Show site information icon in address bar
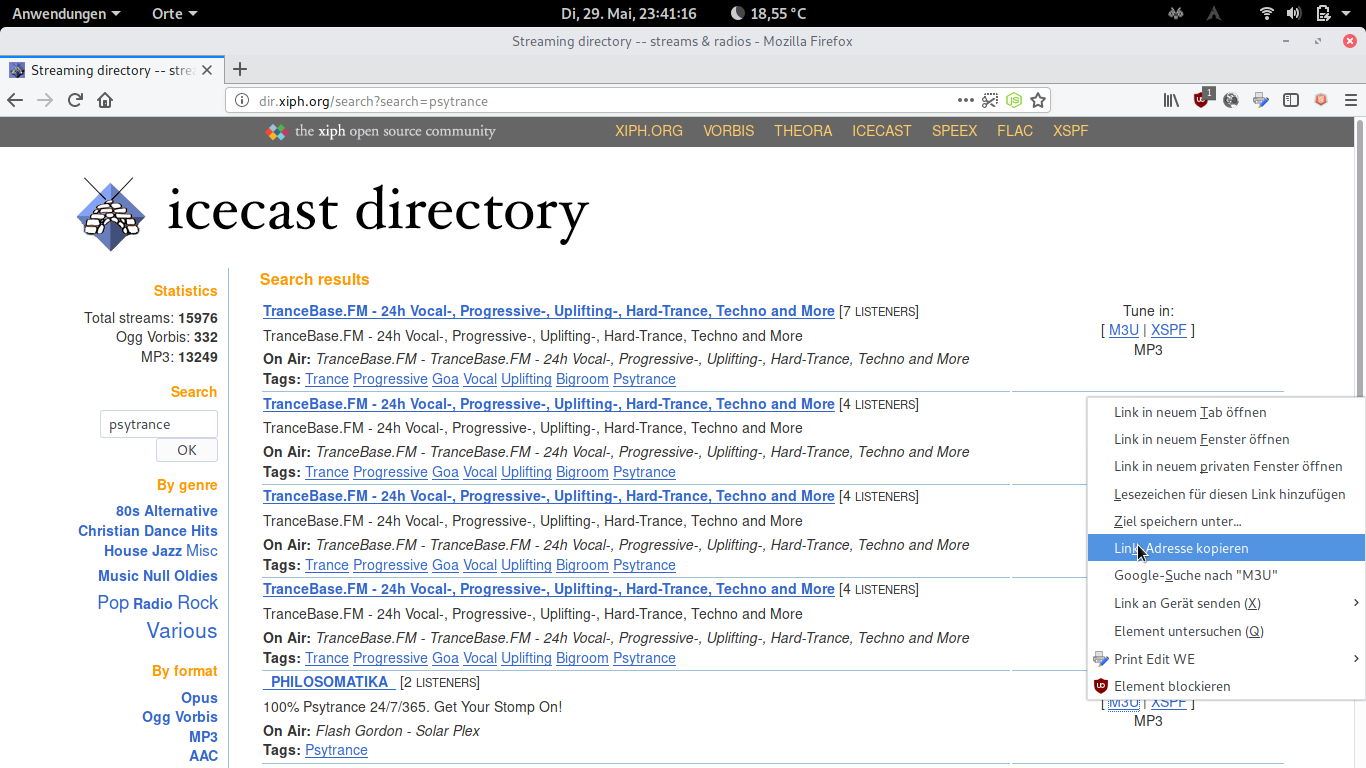Image resolution: width=1366 pixels, height=768 pixels. 241,100
